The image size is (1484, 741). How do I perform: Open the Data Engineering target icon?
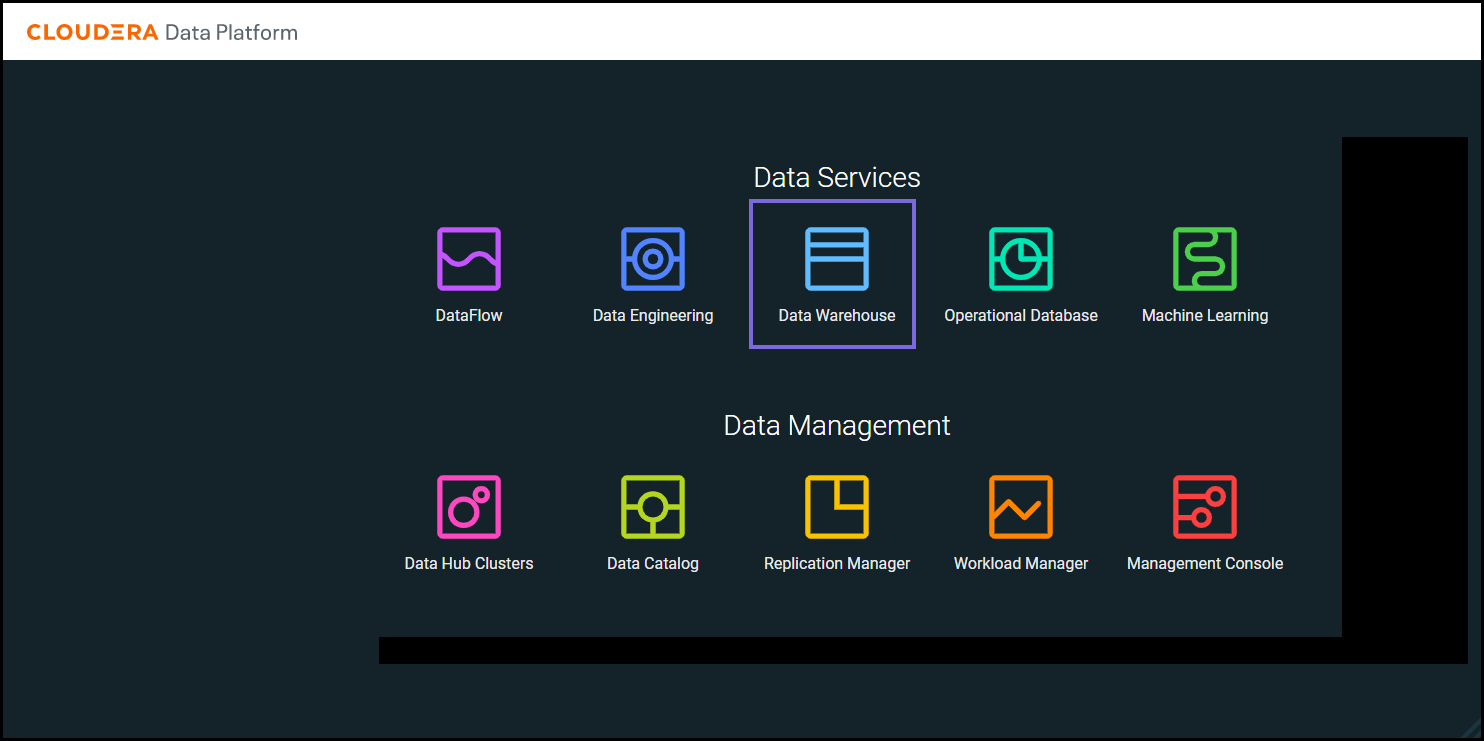click(653, 259)
